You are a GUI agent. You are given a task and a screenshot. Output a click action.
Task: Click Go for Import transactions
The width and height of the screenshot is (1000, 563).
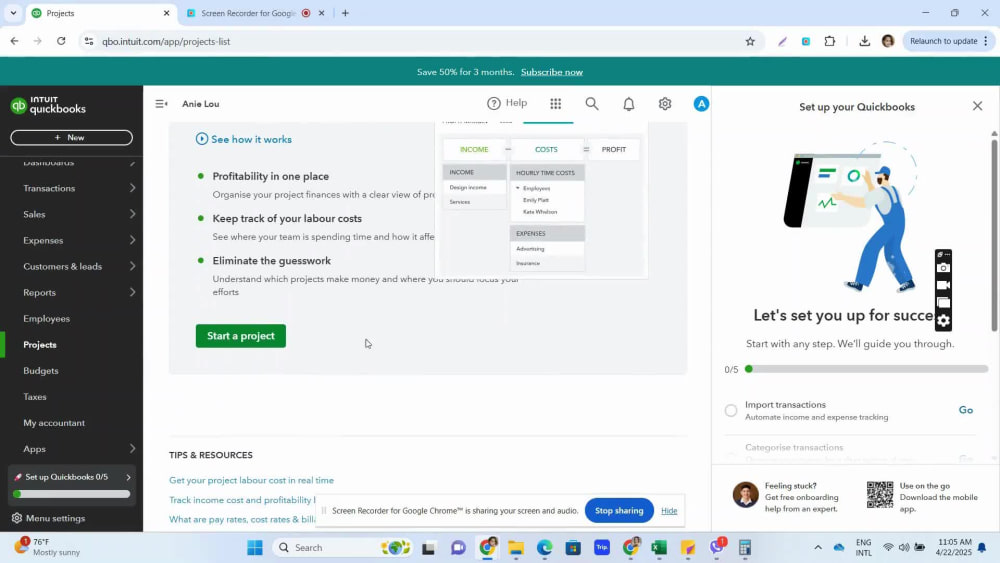tap(966, 410)
